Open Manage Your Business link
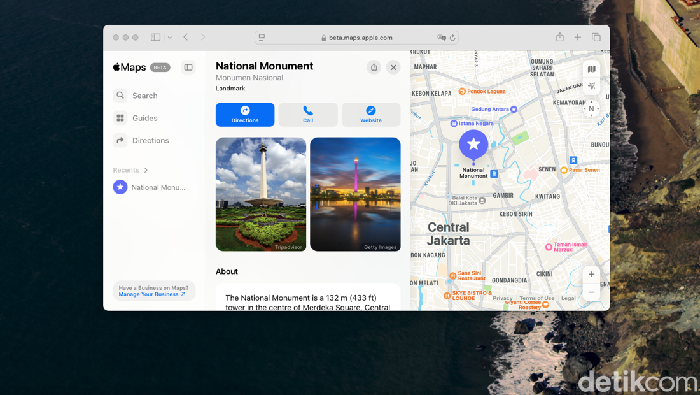This screenshot has width=700, height=395. 152,294
